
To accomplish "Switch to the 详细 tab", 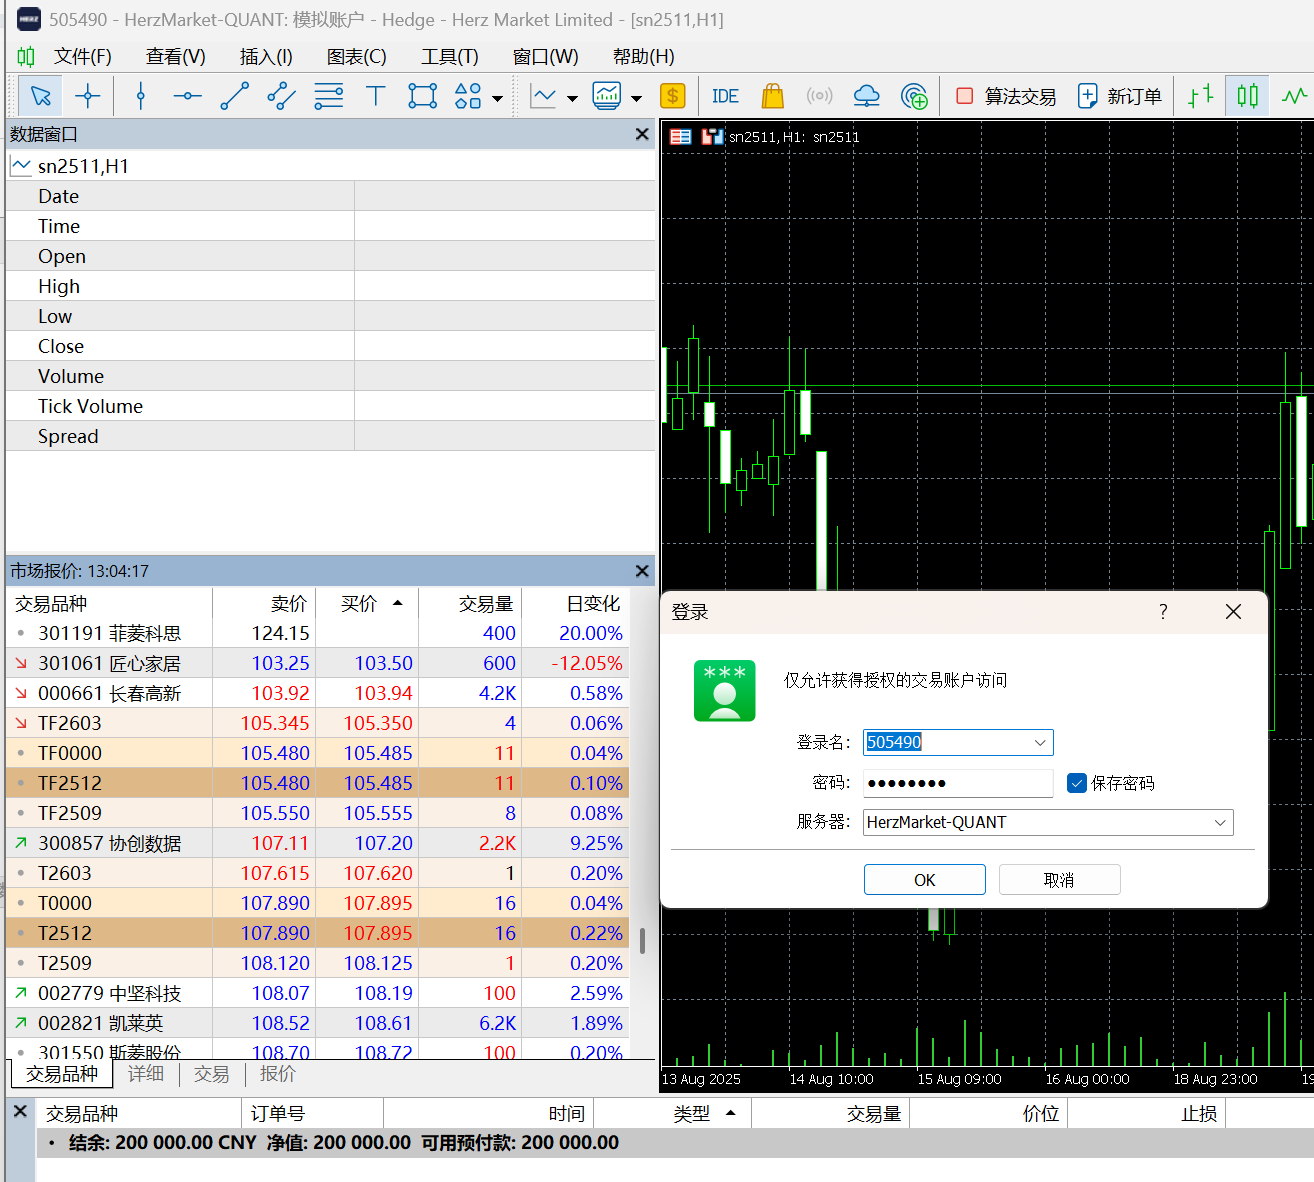I will click(146, 1073).
